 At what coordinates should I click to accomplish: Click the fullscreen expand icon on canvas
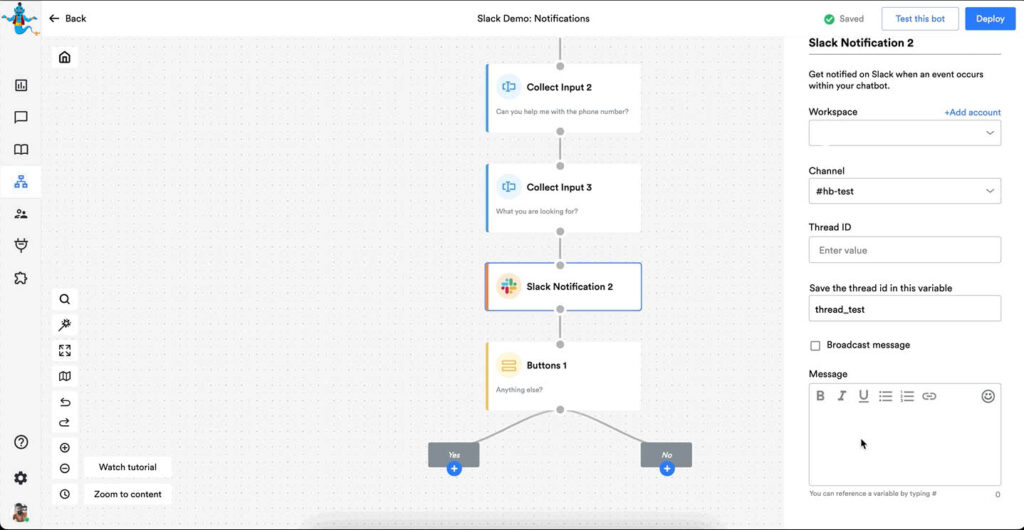coord(65,351)
